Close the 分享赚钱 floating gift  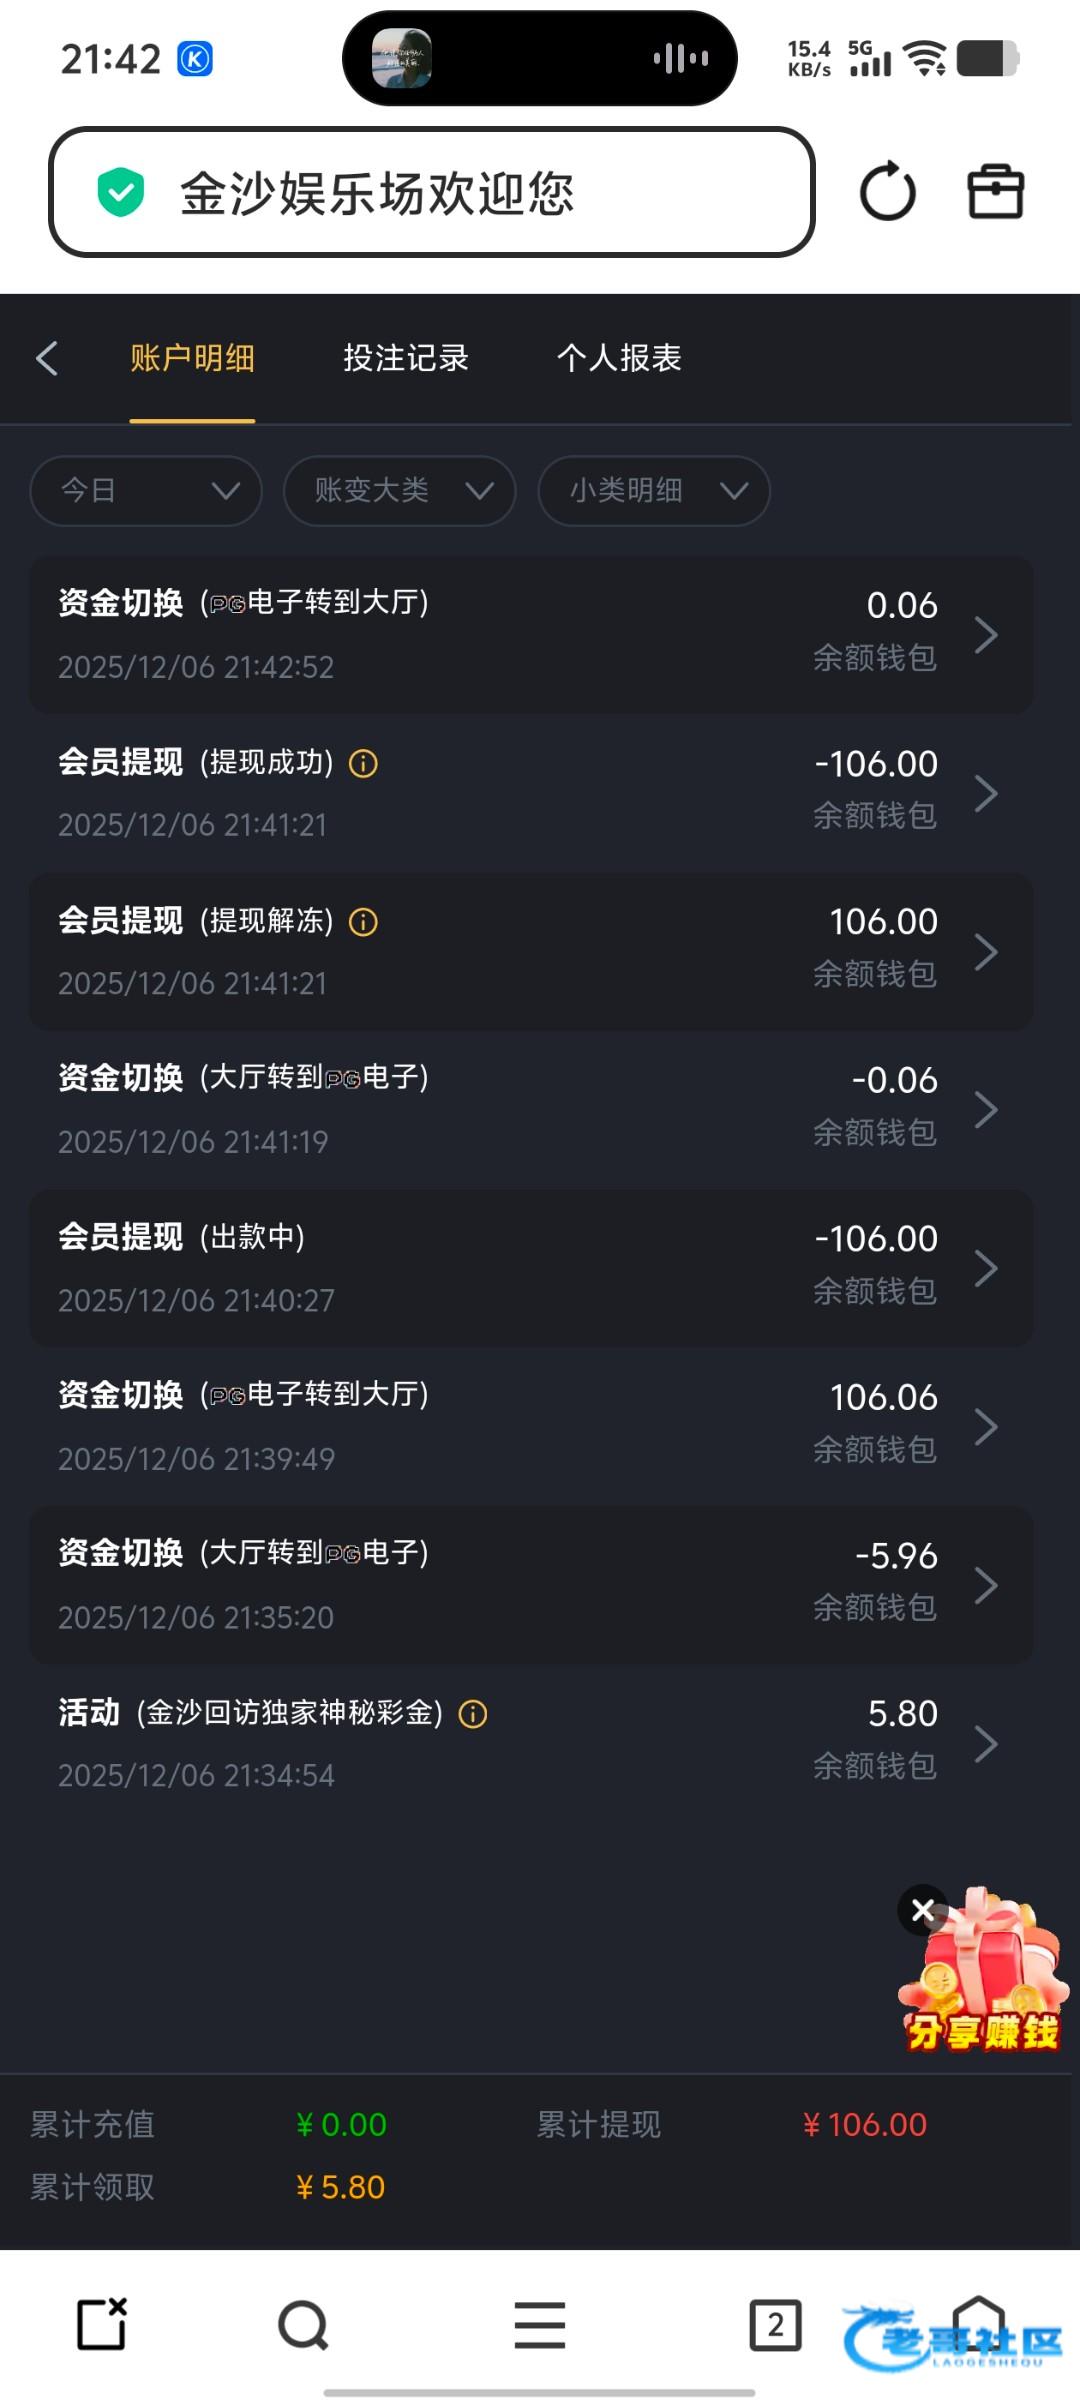point(923,1910)
